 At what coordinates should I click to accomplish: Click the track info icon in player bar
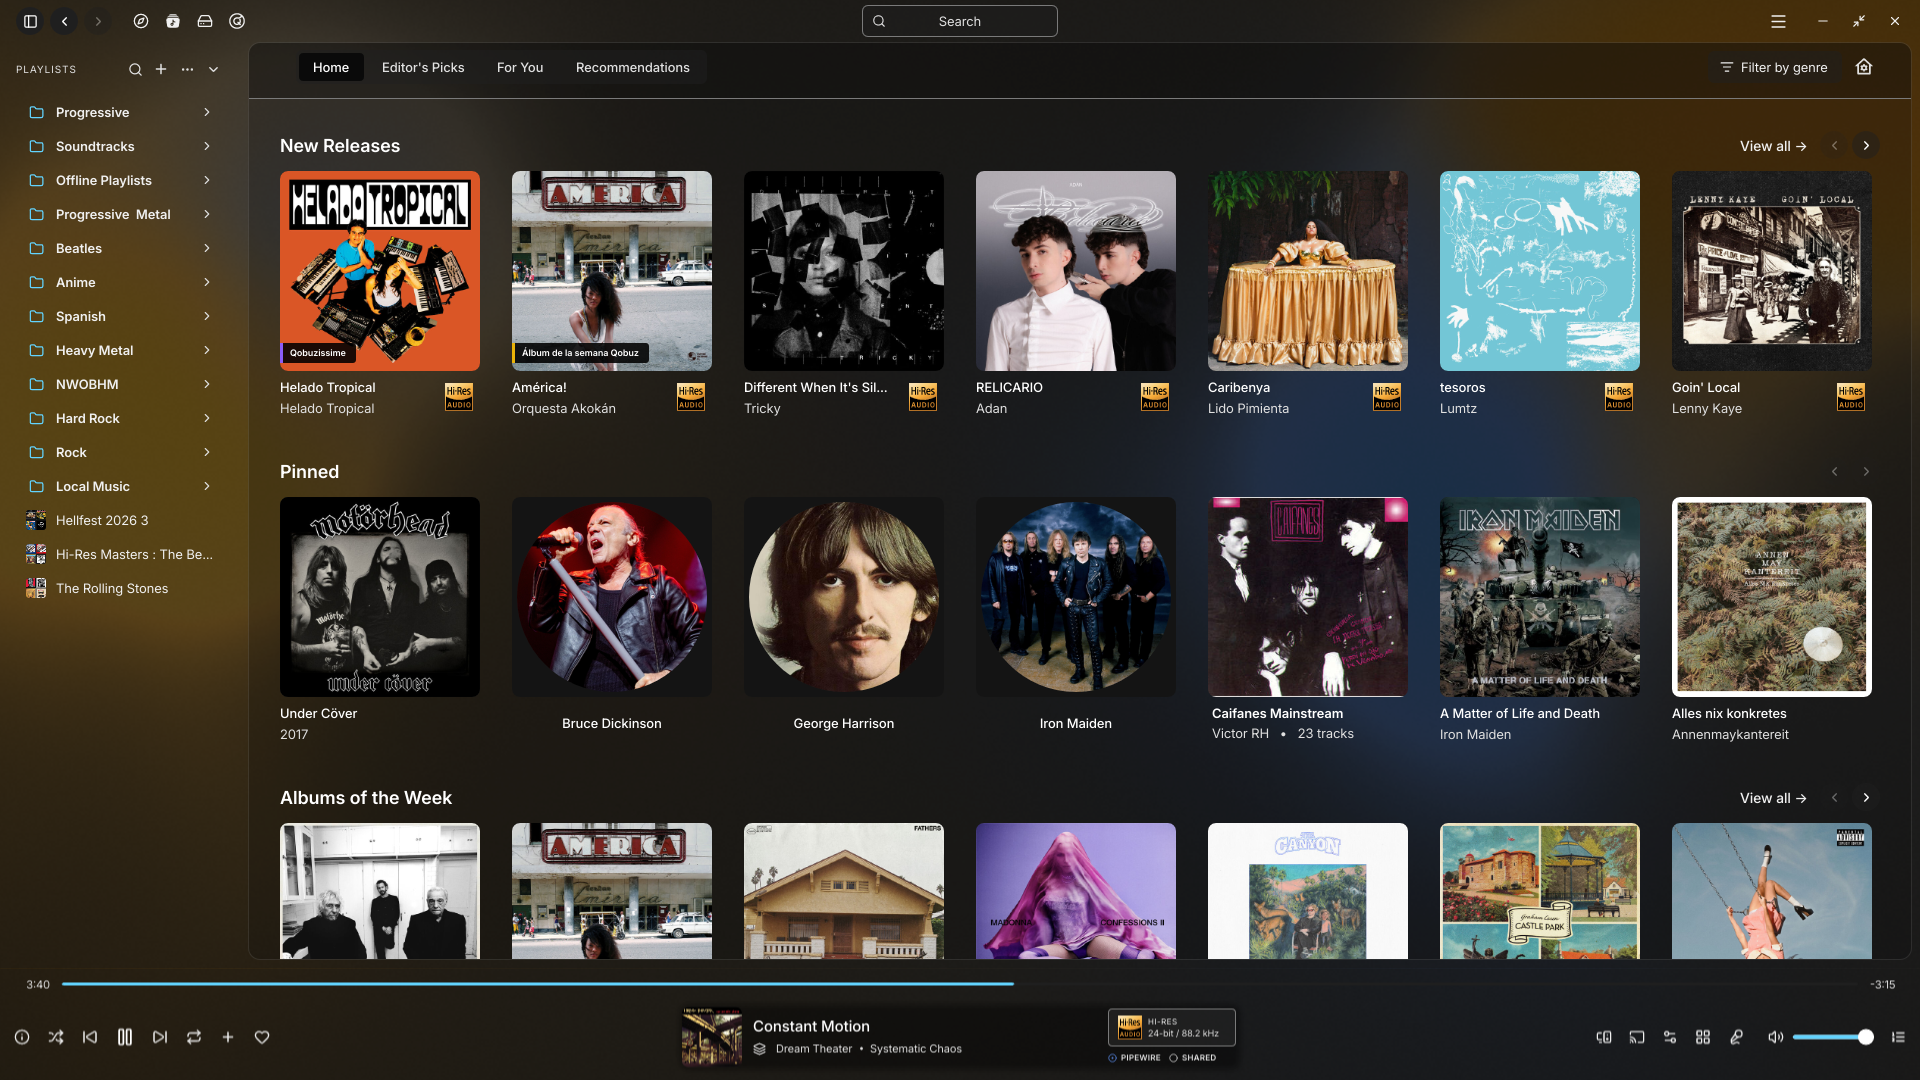[22, 1037]
